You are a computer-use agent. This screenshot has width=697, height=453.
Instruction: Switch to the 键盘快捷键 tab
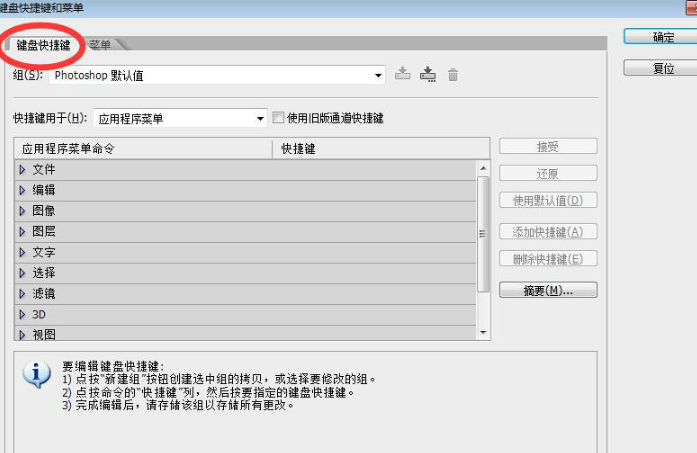tap(43, 45)
